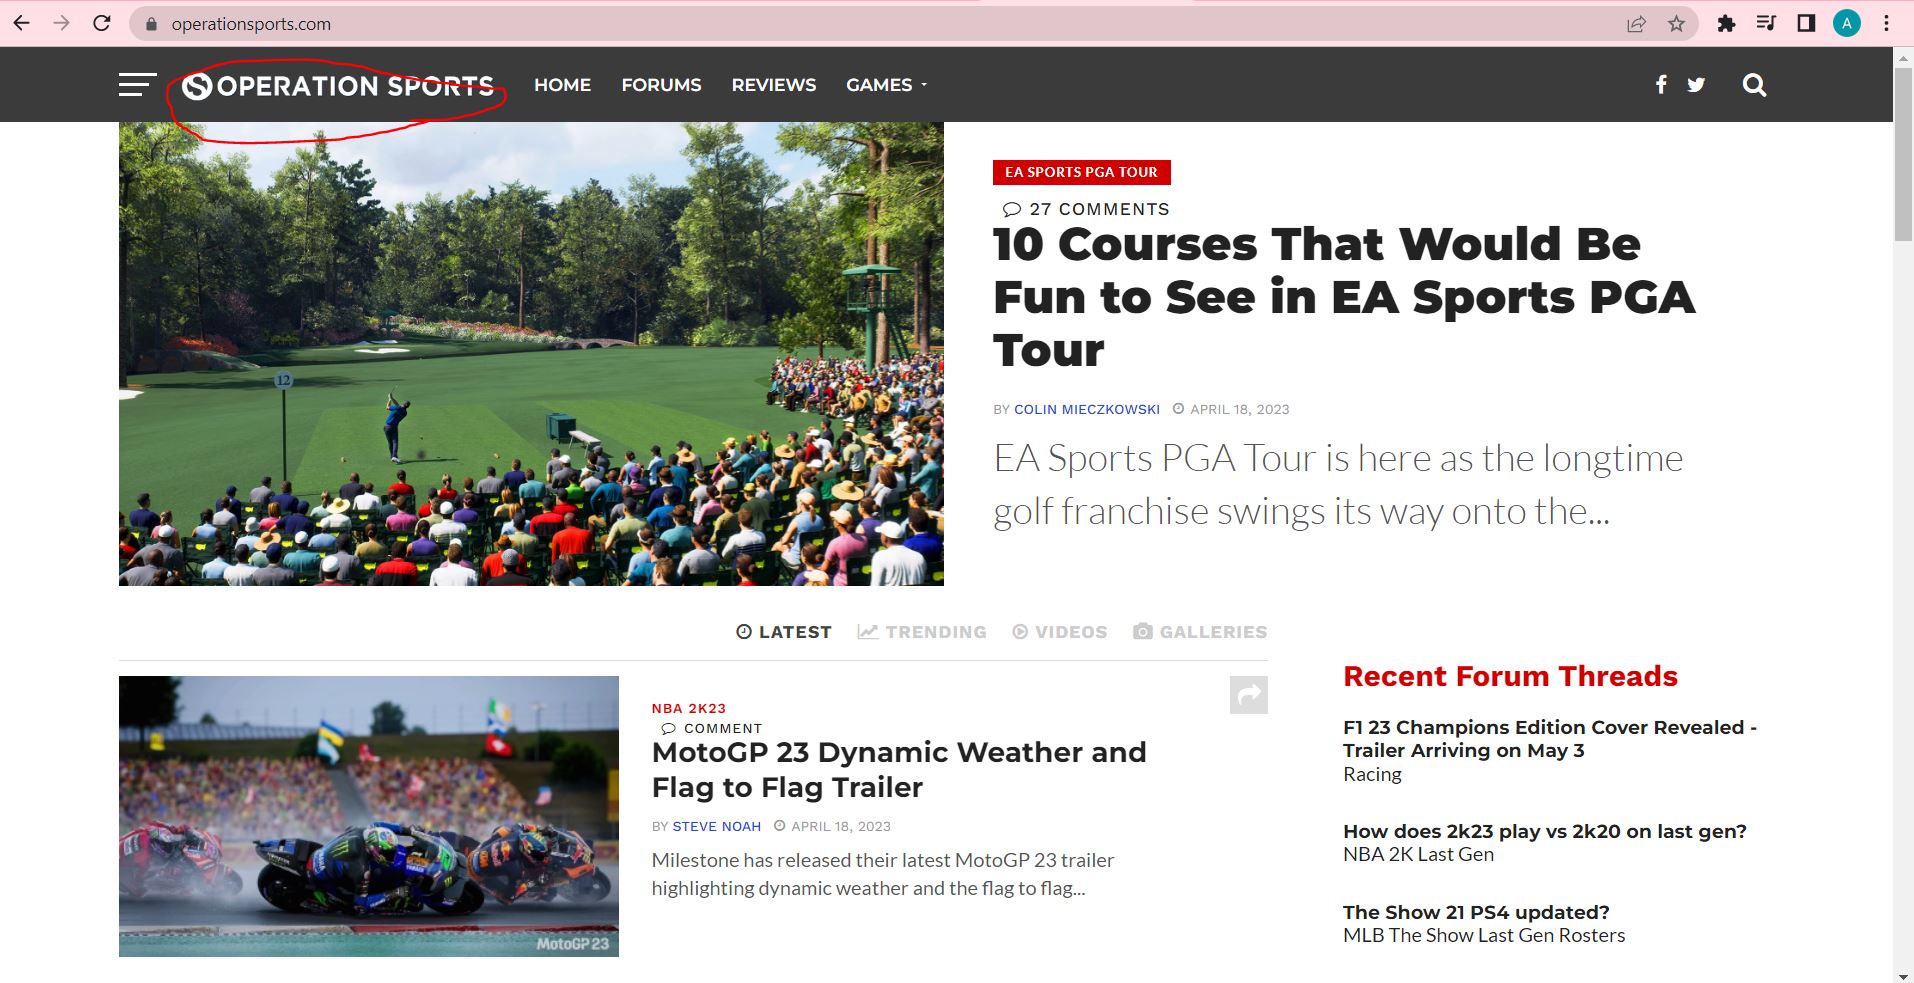This screenshot has width=1914, height=983.
Task: Click the APRIL 18, 2023 date on PGA article
Action: 1239,409
